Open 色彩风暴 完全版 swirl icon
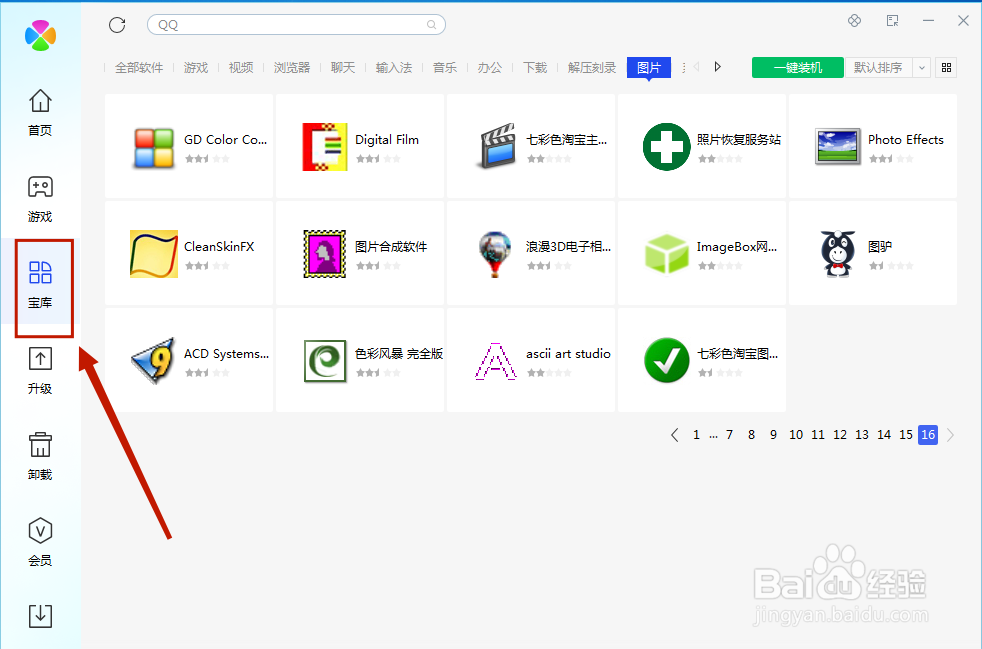Image resolution: width=982 pixels, height=649 pixels. coord(324,361)
